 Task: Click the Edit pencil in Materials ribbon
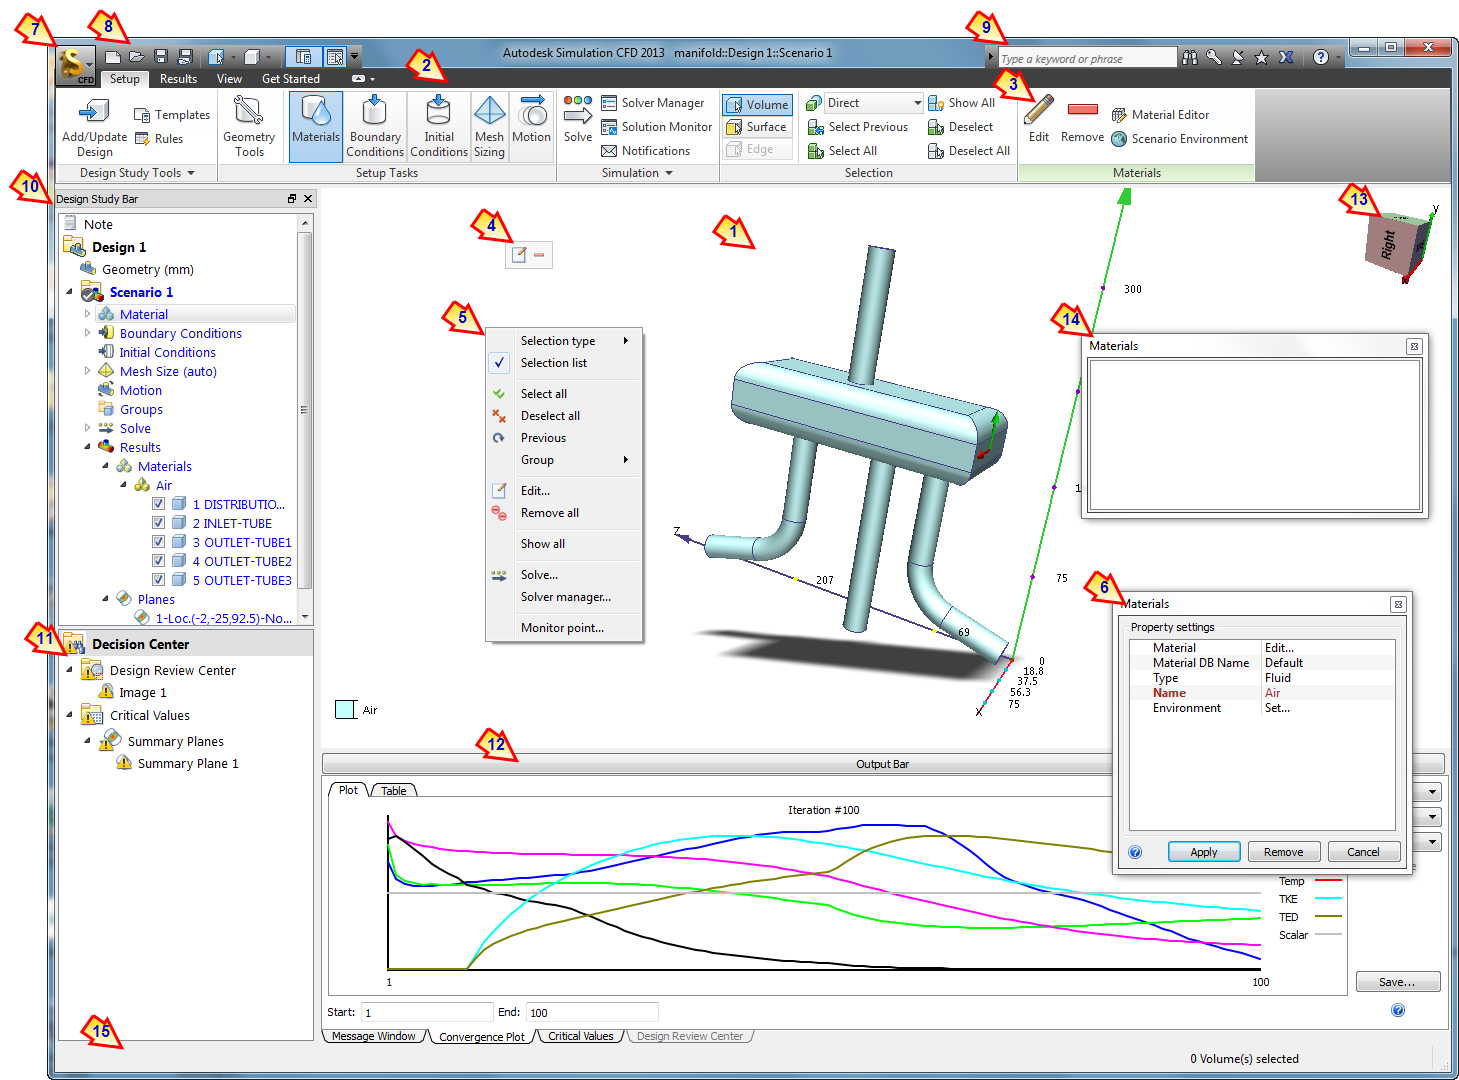1039,118
